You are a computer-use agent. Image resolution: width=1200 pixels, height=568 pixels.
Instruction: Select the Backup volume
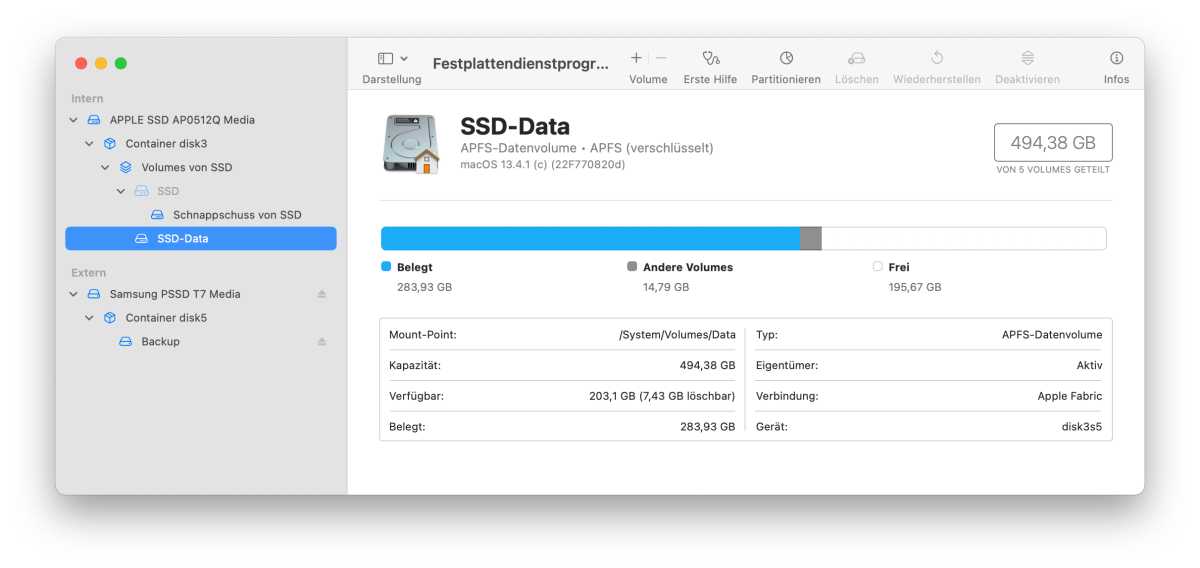(x=201, y=342)
